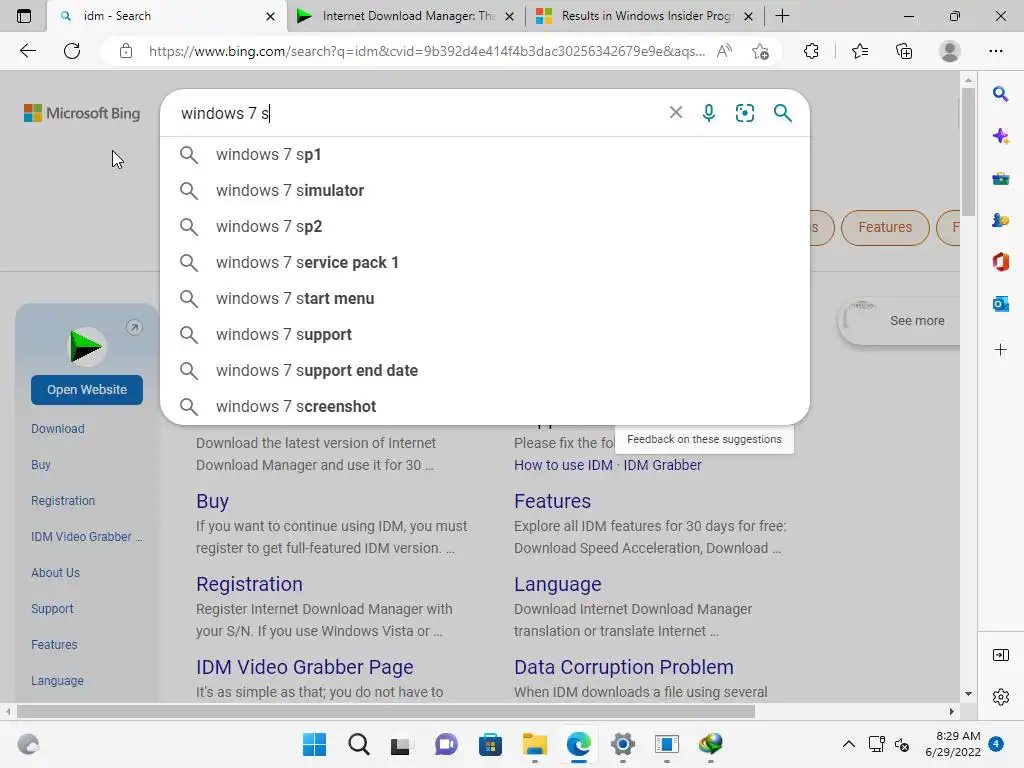
Task: View site information lock icon
Action: pos(126,51)
